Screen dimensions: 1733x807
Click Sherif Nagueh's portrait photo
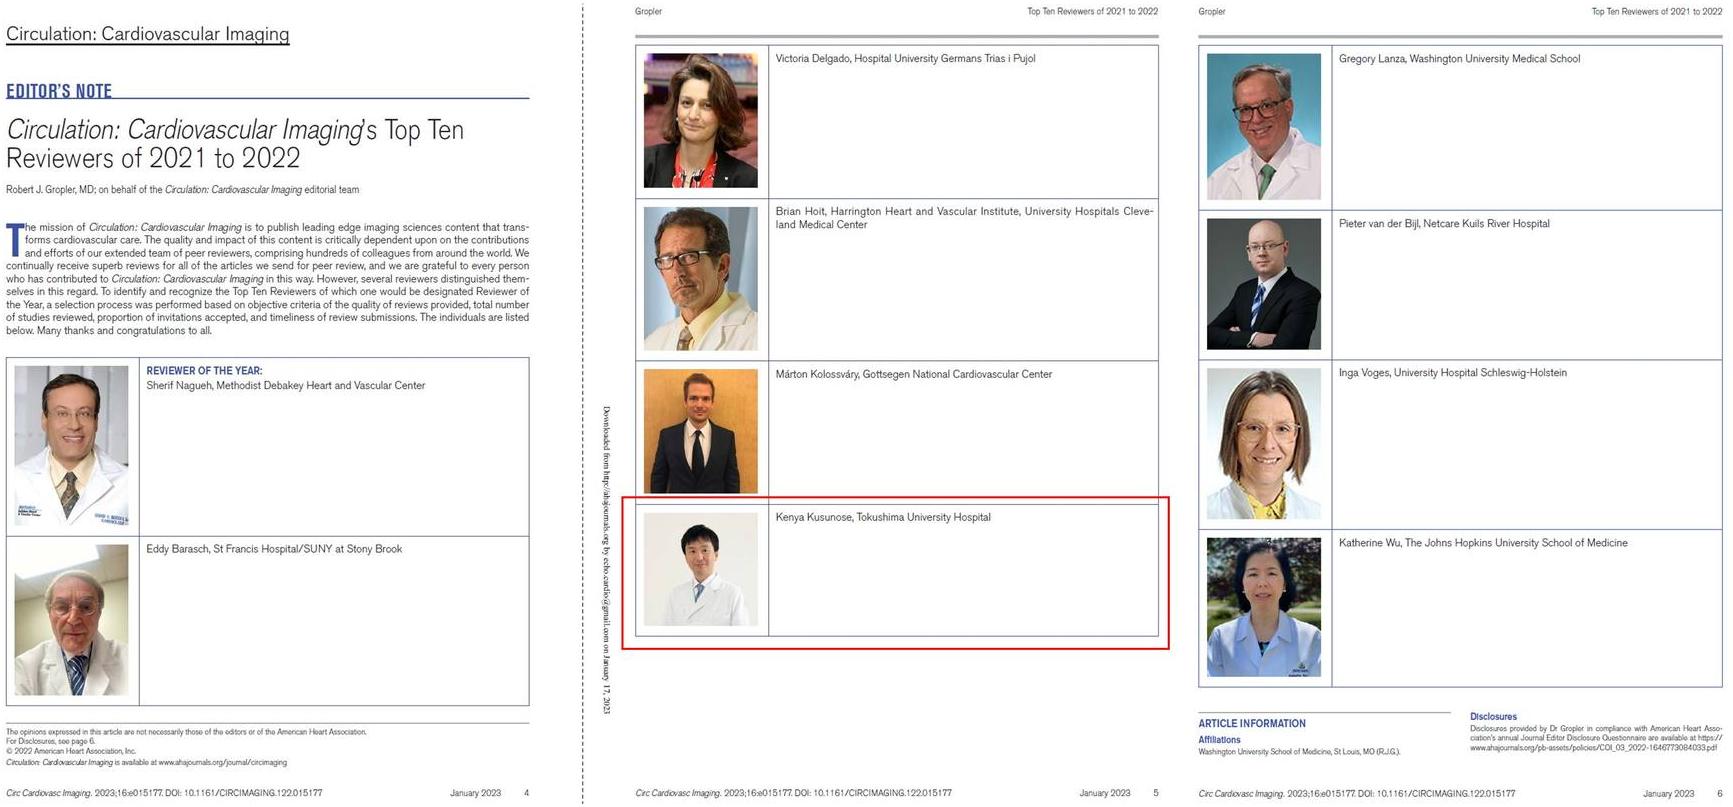click(x=71, y=445)
